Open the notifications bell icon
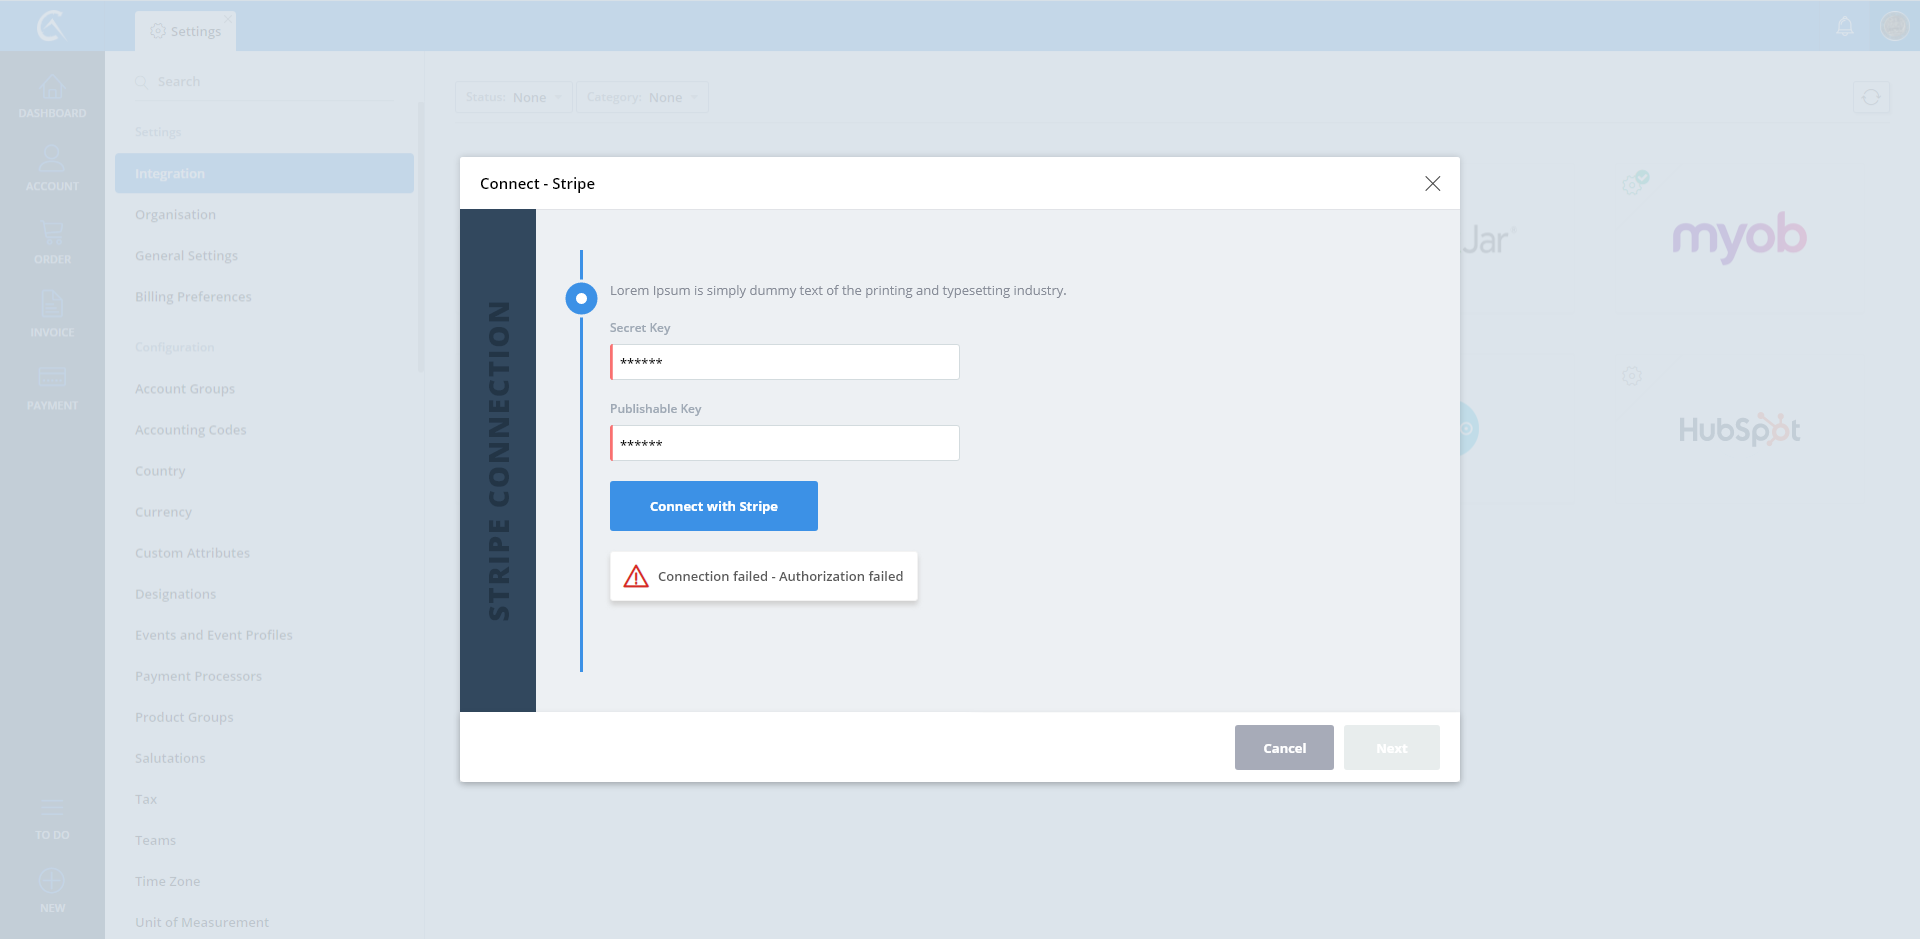Screen dimensions: 1920x939 click(x=1845, y=27)
